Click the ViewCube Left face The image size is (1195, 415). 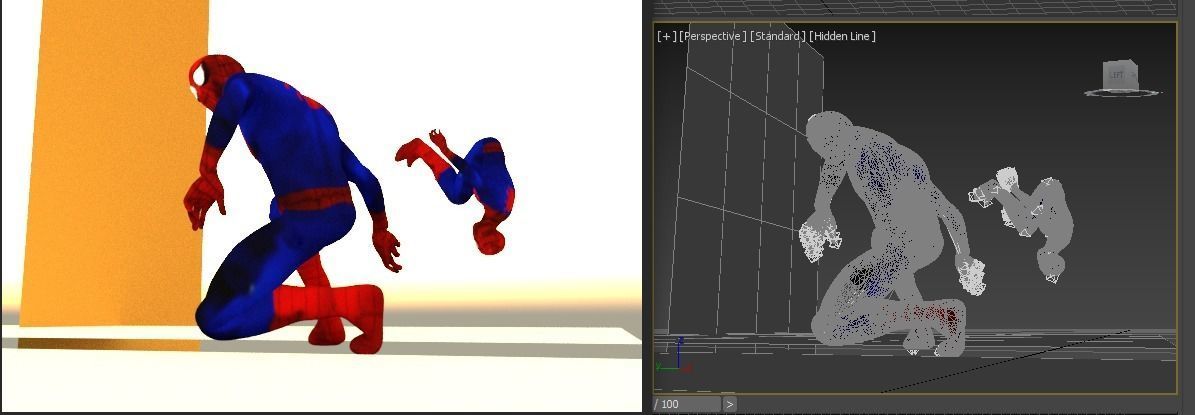(1117, 75)
